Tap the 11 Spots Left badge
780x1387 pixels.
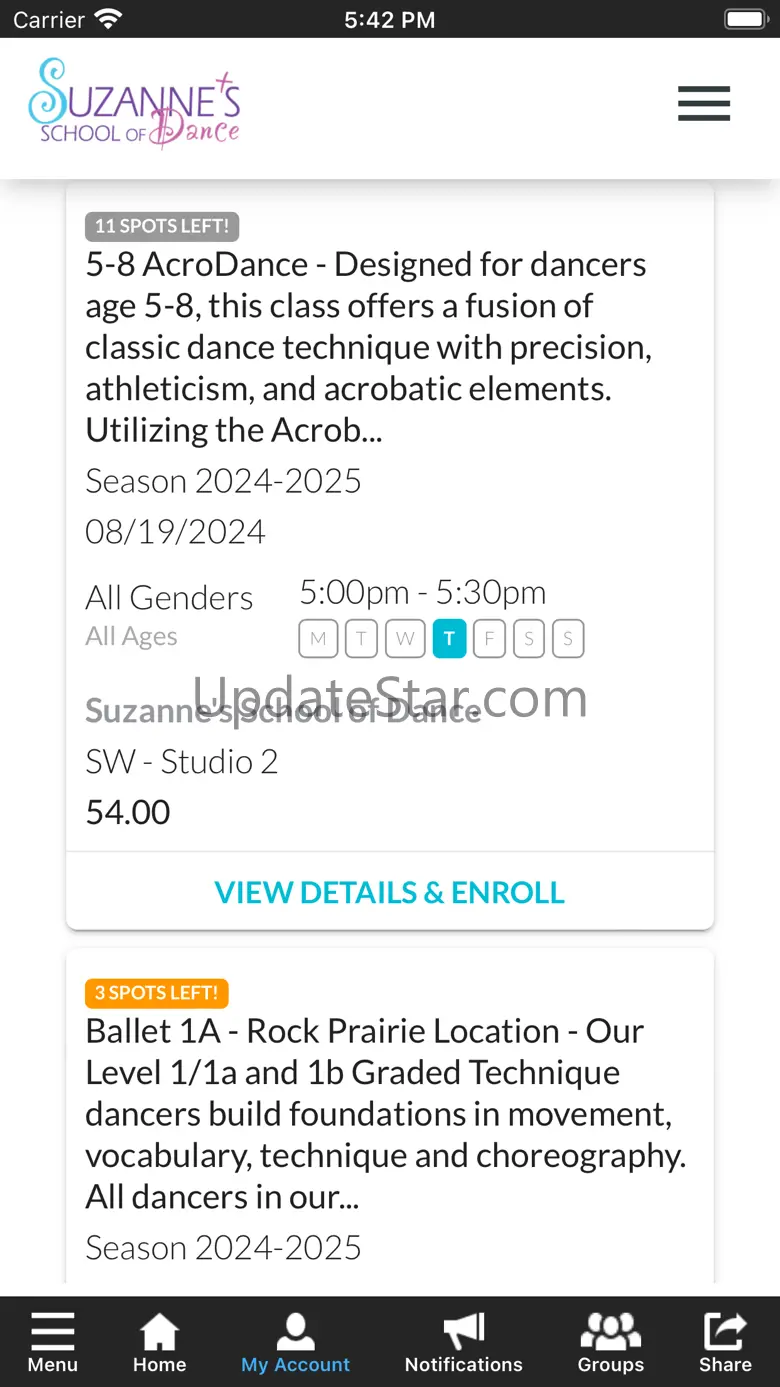[162, 226]
